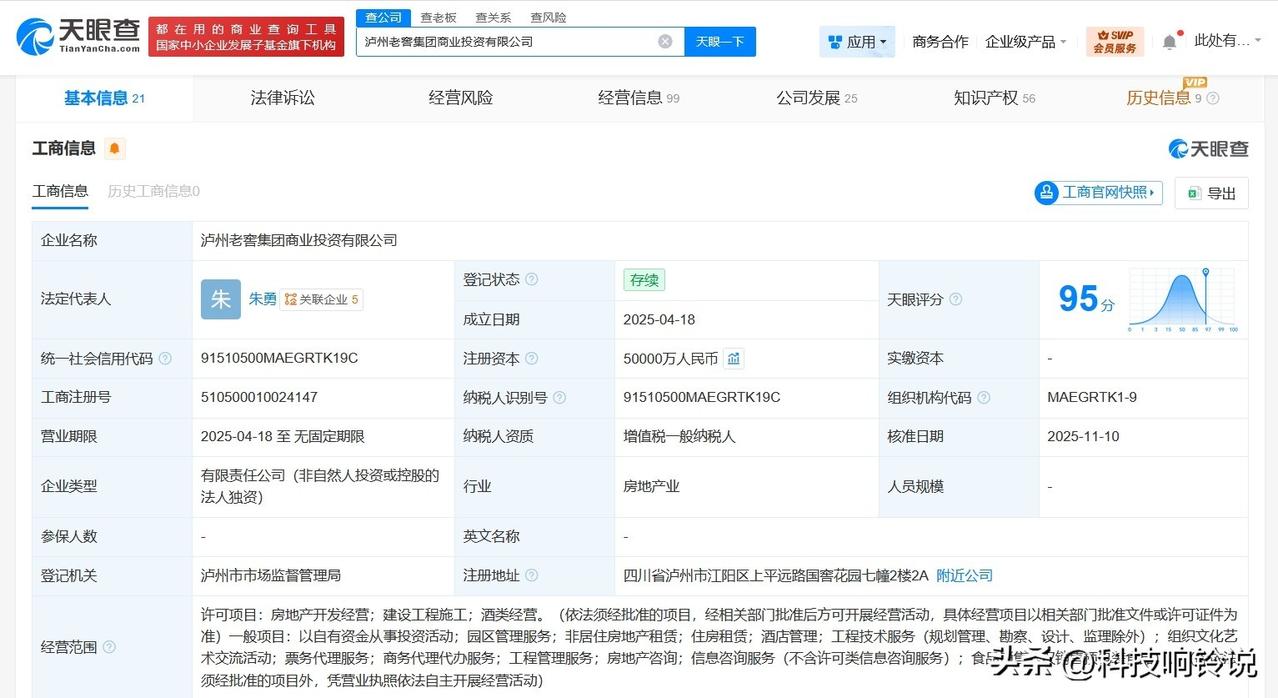The width and height of the screenshot is (1278, 698).
Task: Click the establishment date 2025-04-18 in 成立日期 row
Action: point(659,319)
